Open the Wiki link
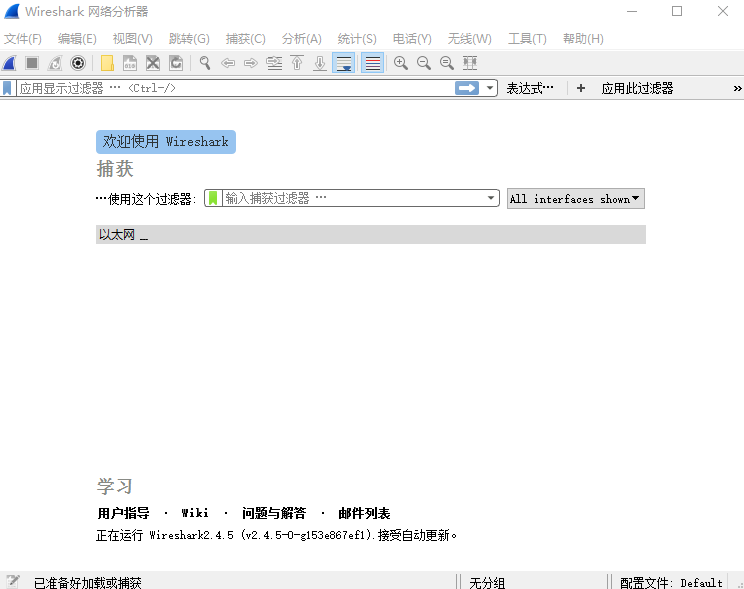 pyautogui.click(x=195, y=513)
